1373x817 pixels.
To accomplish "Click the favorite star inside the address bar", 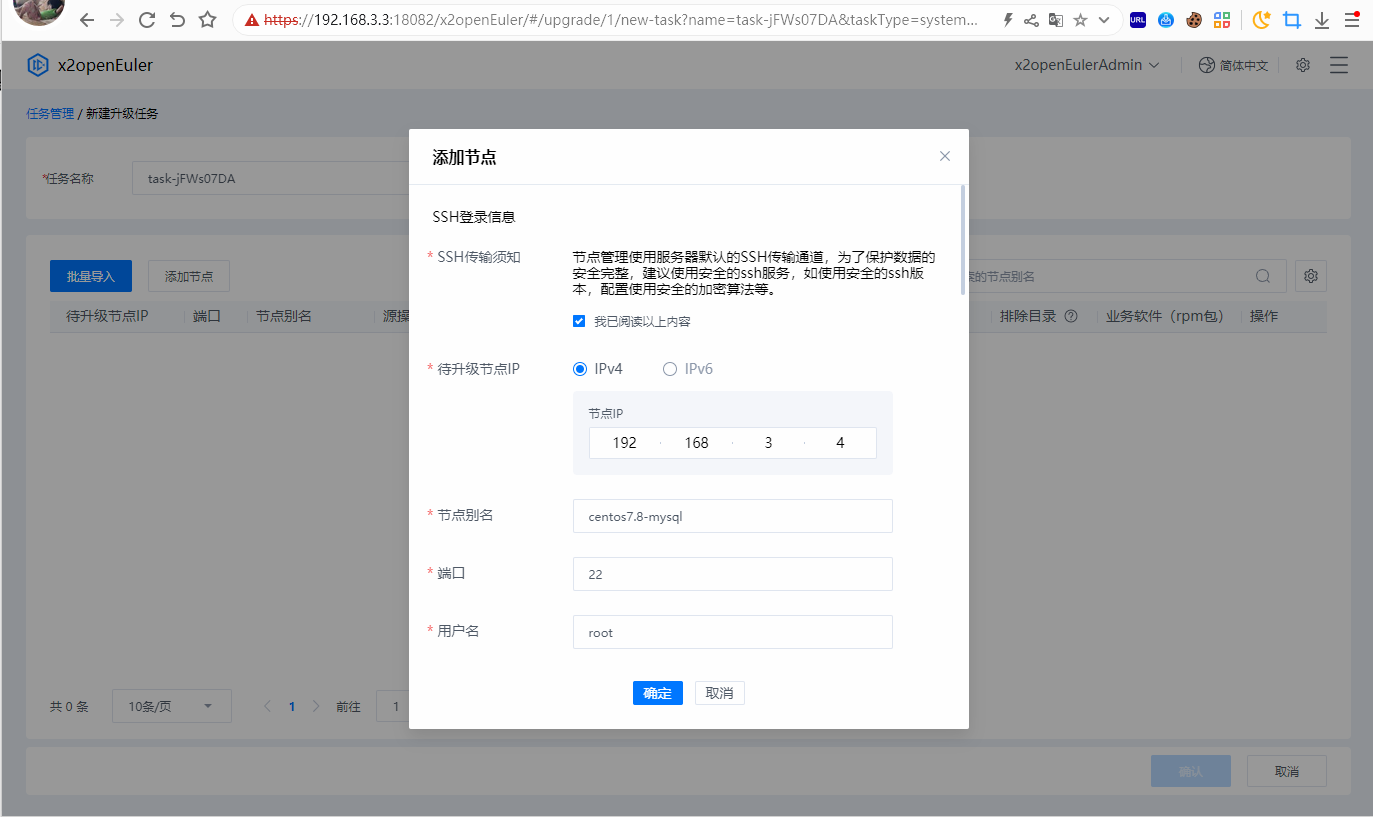I will pyautogui.click(x=1080, y=20).
